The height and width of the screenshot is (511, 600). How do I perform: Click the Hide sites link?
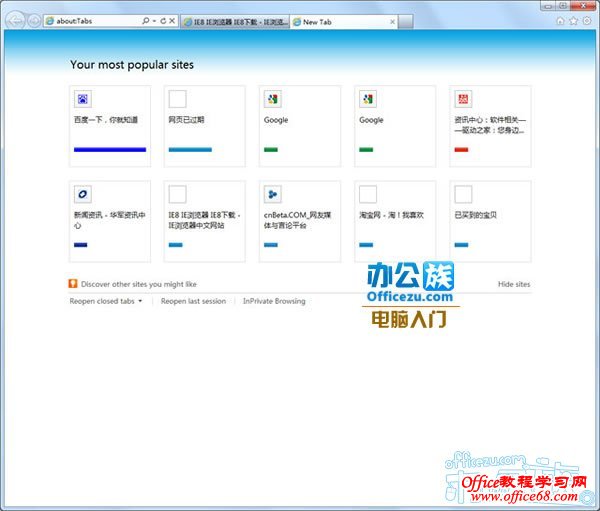(514, 284)
